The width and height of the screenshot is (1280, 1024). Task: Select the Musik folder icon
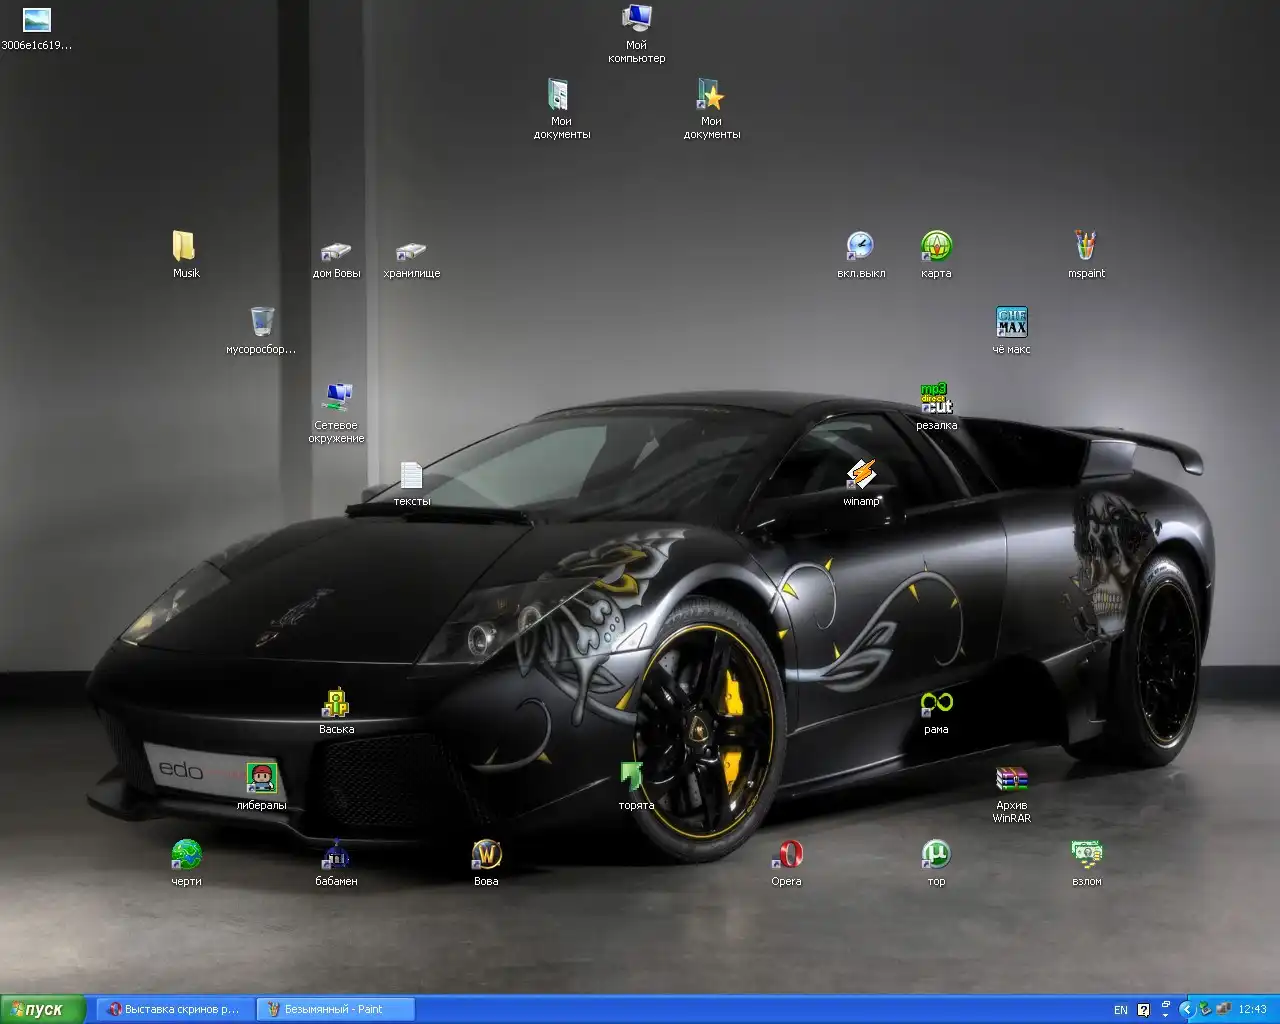pos(185,247)
